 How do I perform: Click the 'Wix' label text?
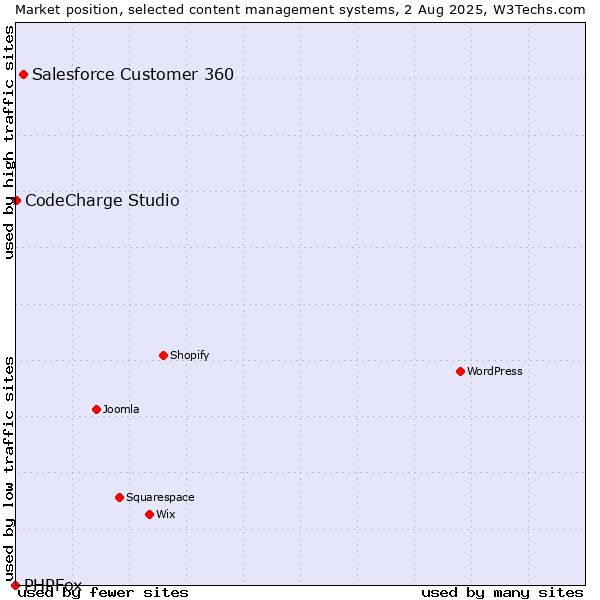coord(166,514)
